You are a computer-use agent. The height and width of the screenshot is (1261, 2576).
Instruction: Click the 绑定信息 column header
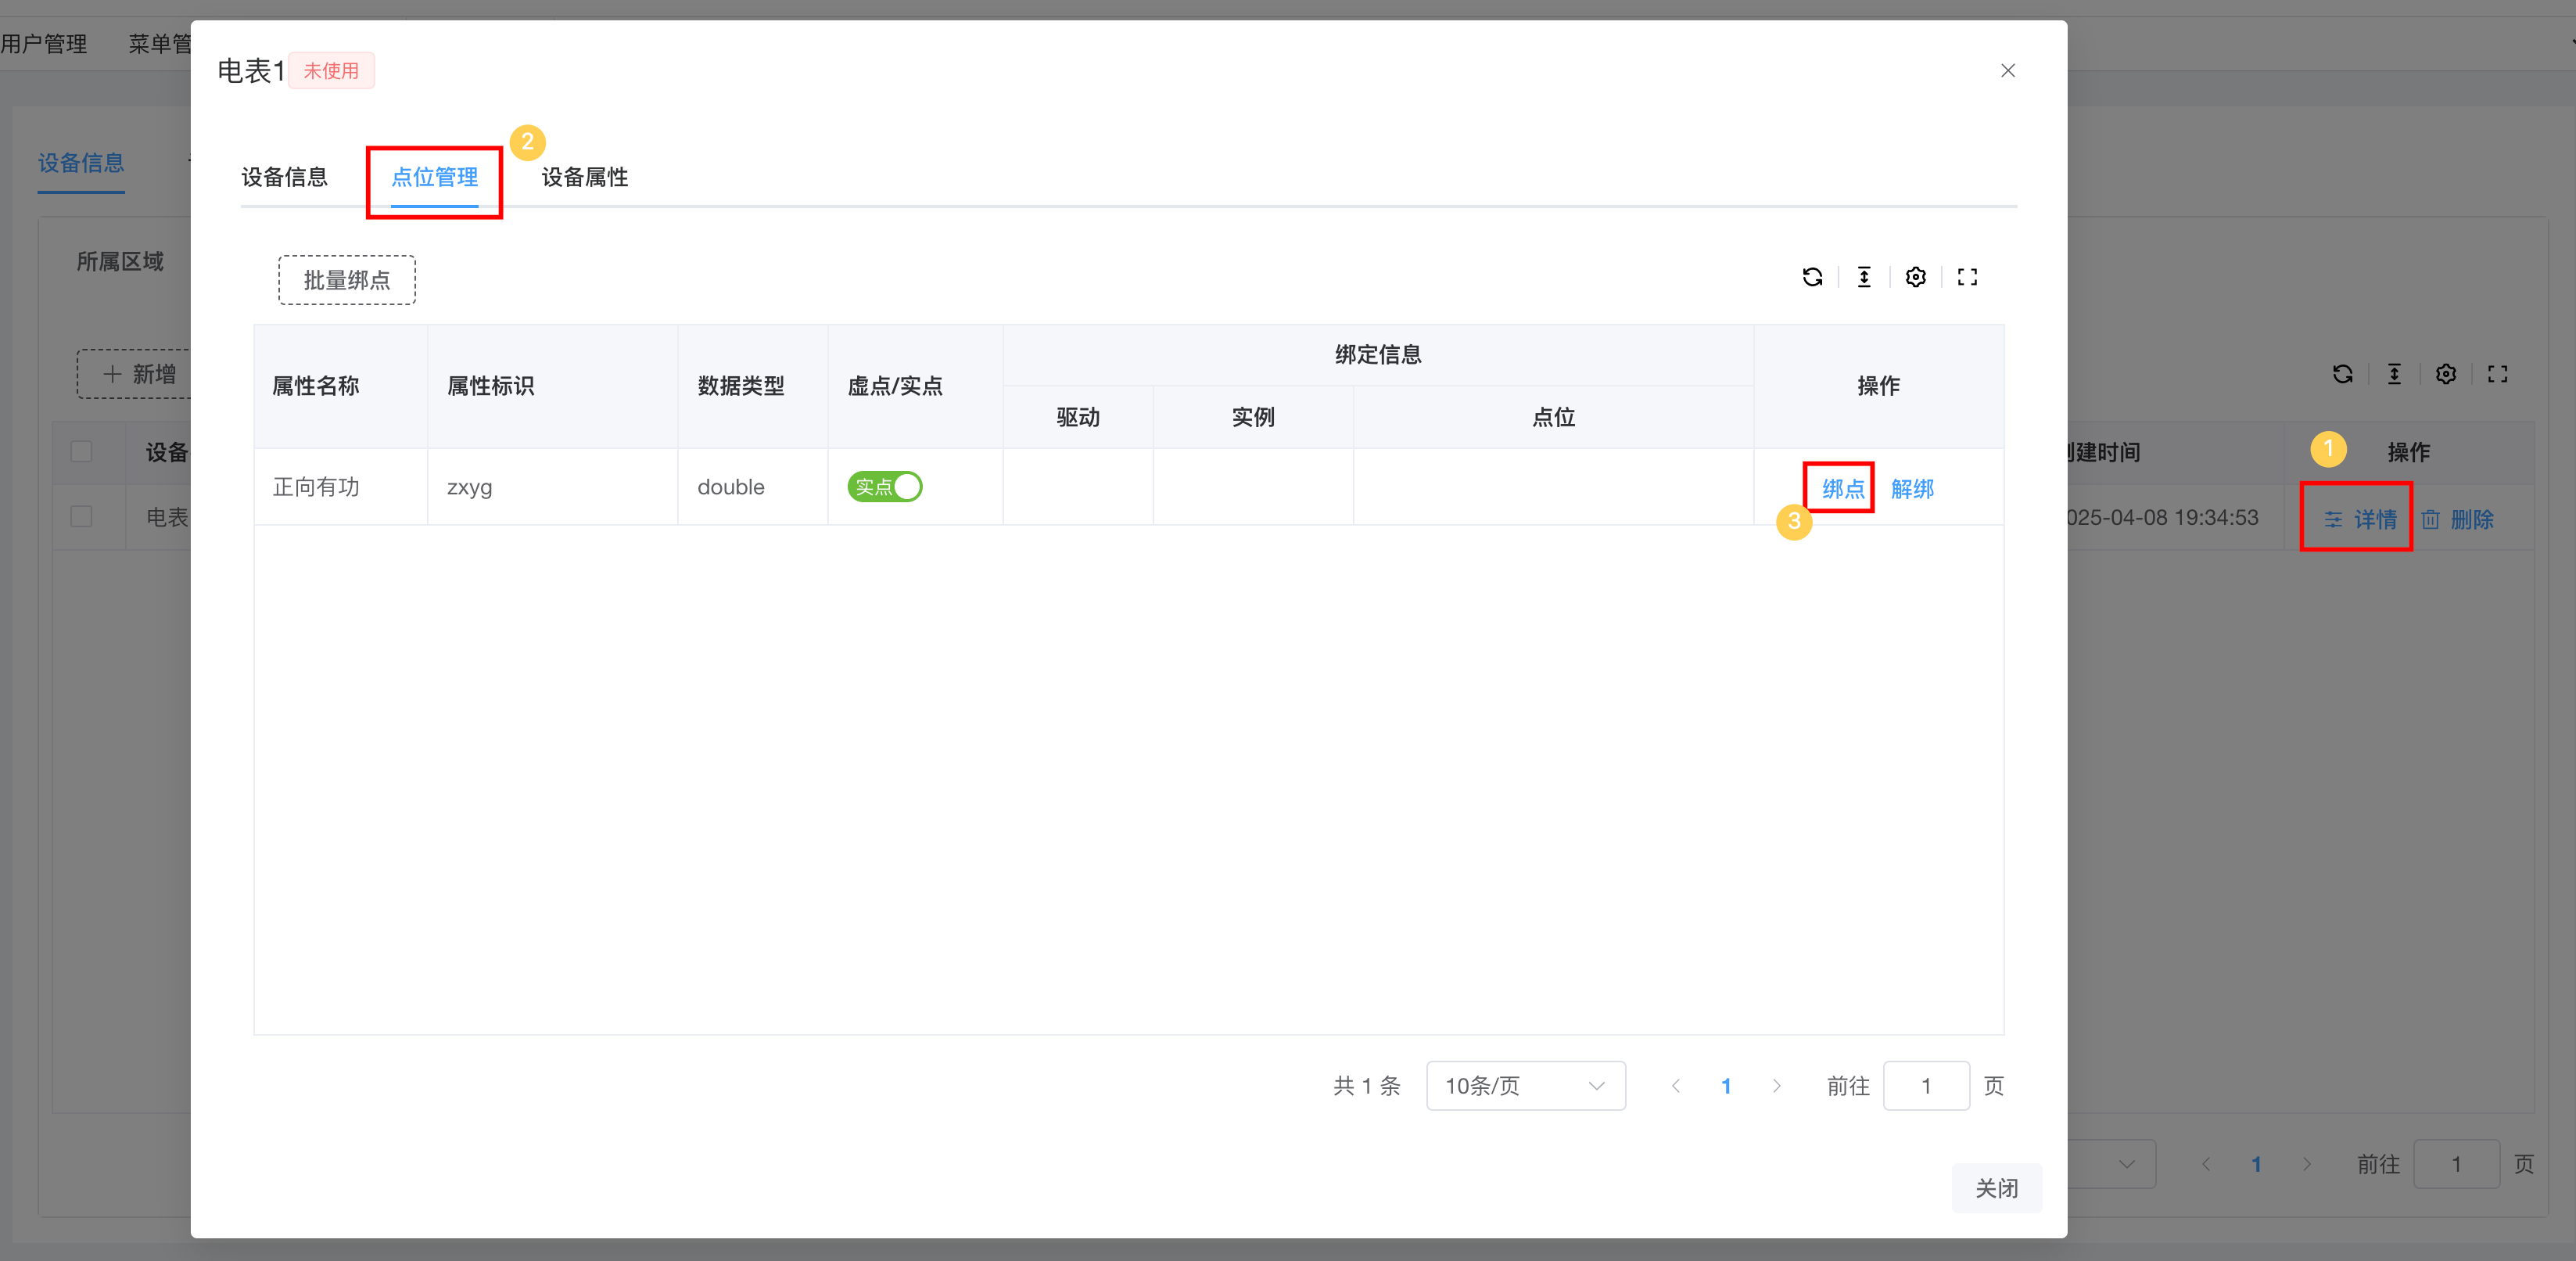coord(1378,354)
